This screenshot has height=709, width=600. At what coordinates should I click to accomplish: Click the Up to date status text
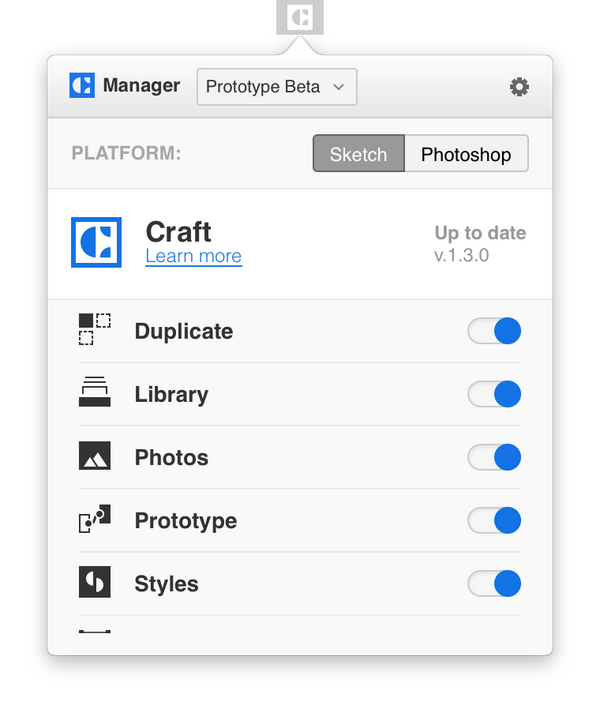[480, 233]
